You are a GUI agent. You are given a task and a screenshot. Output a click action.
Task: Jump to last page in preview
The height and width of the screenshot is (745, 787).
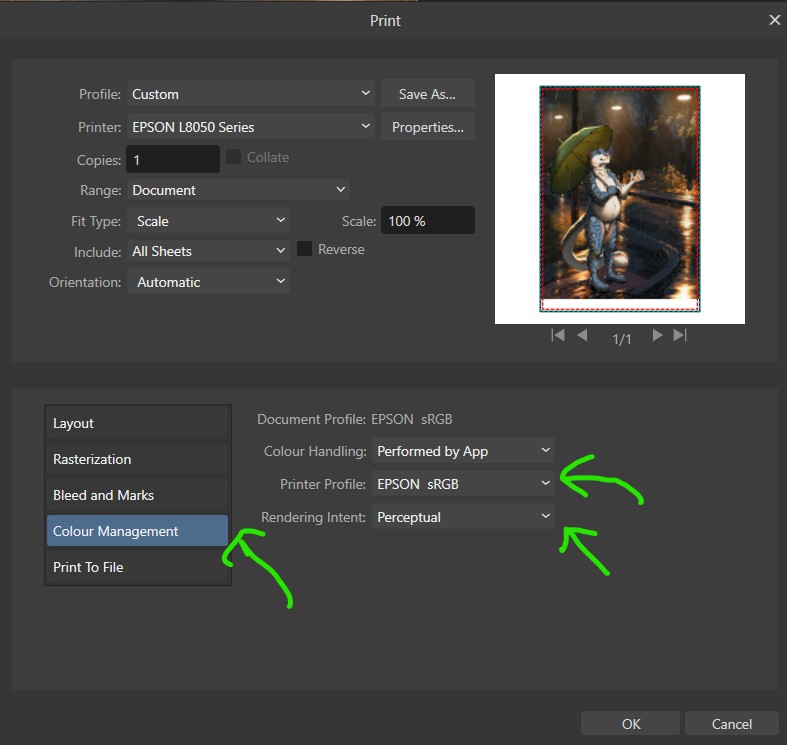[680, 336]
